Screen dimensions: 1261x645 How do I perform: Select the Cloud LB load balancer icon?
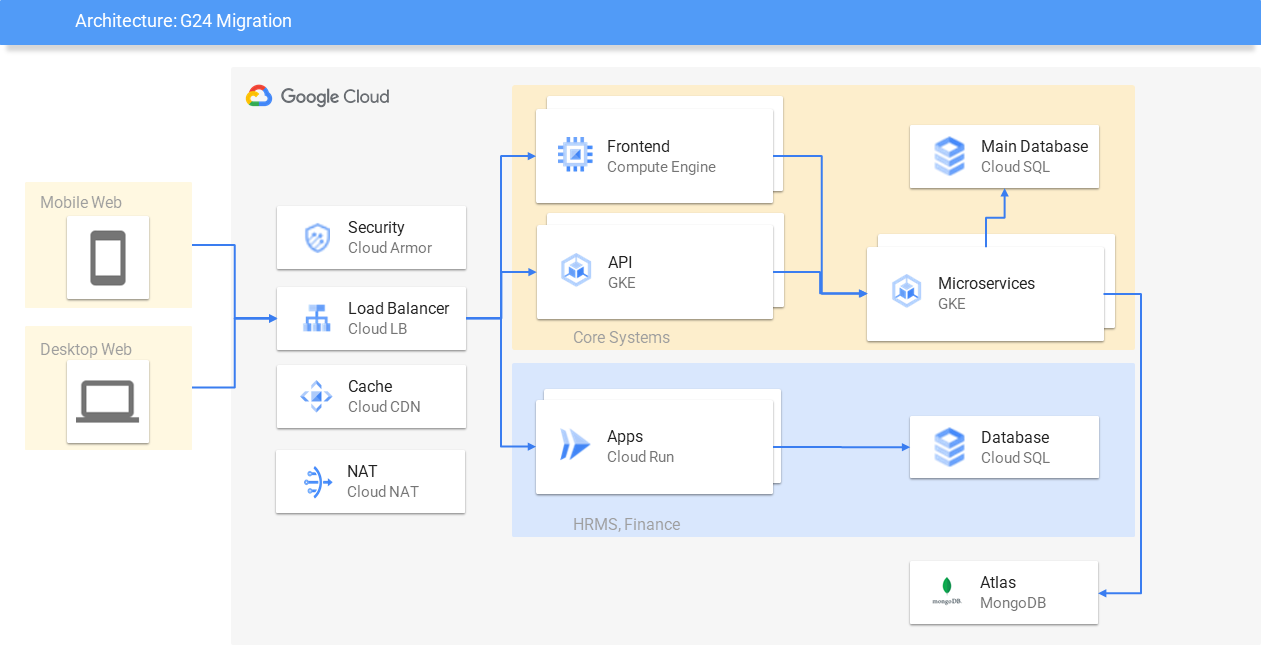[x=317, y=319]
